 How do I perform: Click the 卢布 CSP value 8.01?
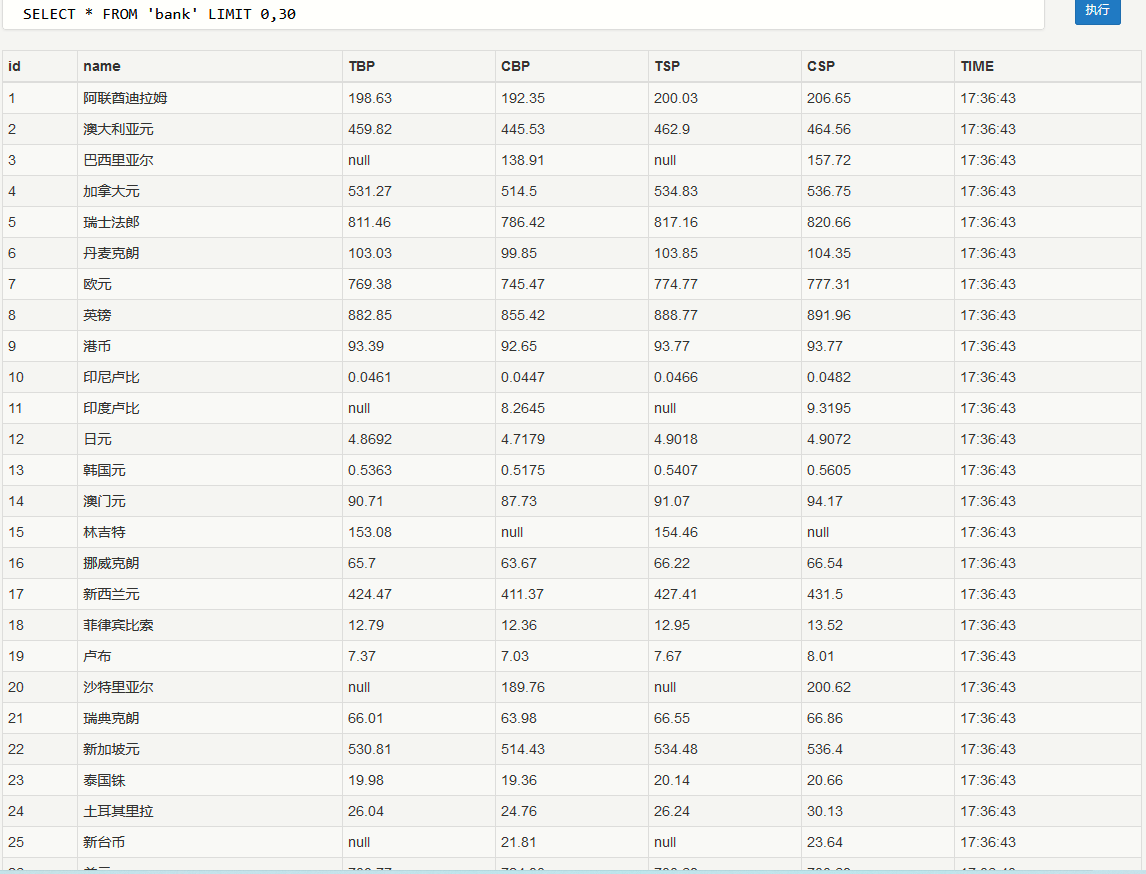point(820,656)
